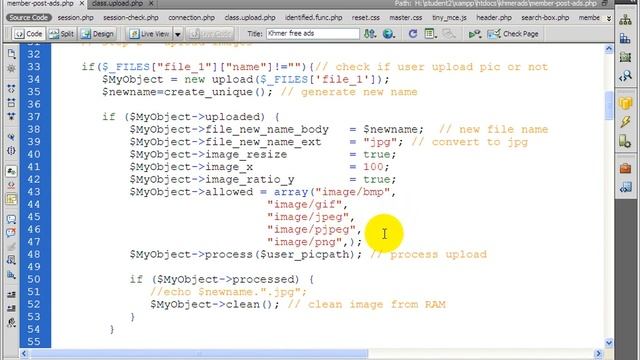Select class.upload.php document tab
Image resolution: width=640 pixels, height=360 pixels.
[x=117, y=4]
